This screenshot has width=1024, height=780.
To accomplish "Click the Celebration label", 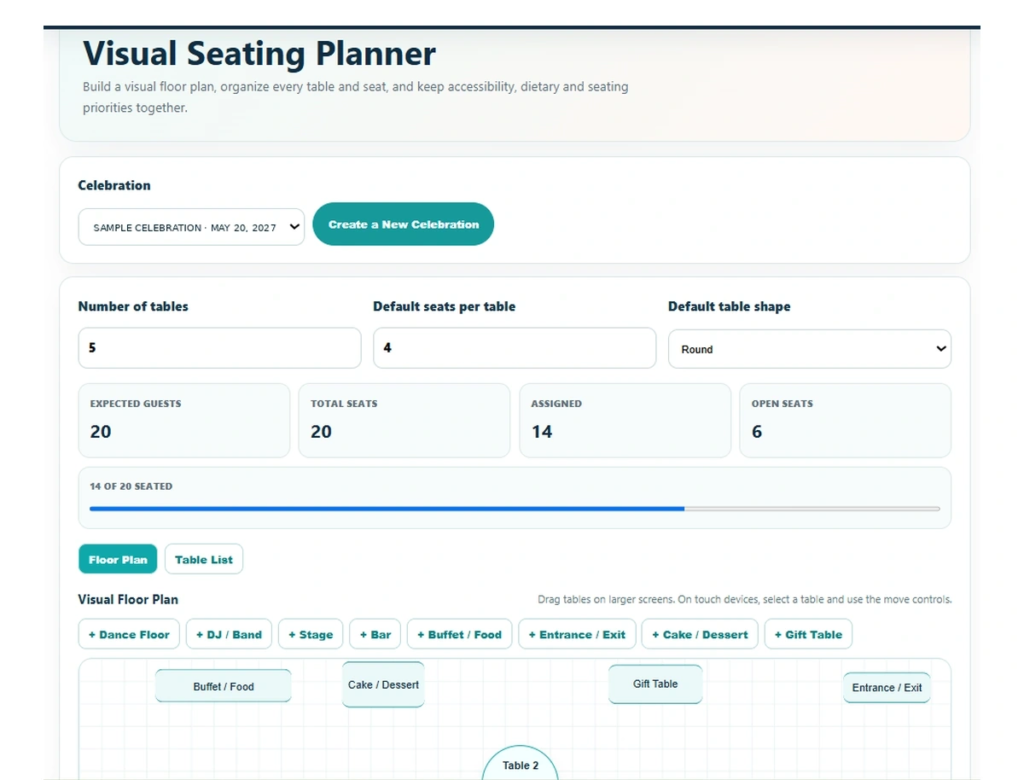I will tap(114, 185).
